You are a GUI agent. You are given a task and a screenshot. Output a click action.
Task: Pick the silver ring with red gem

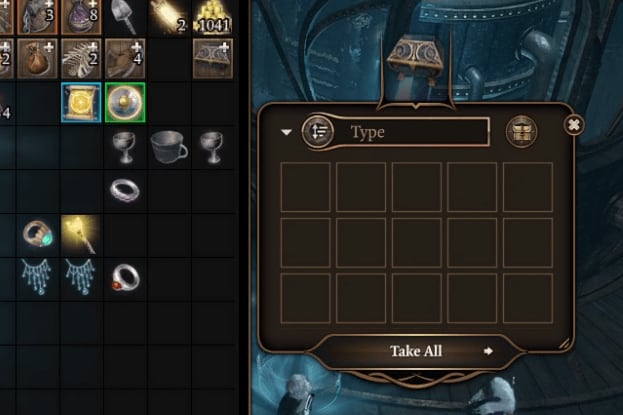[x=125, y=278]
